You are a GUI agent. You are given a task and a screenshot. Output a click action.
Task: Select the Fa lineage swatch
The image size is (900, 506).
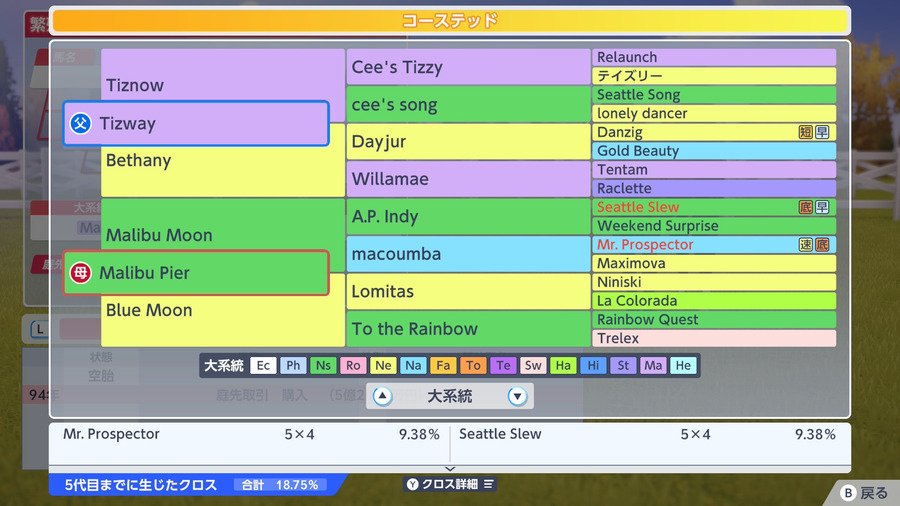(x=443, y=365)
